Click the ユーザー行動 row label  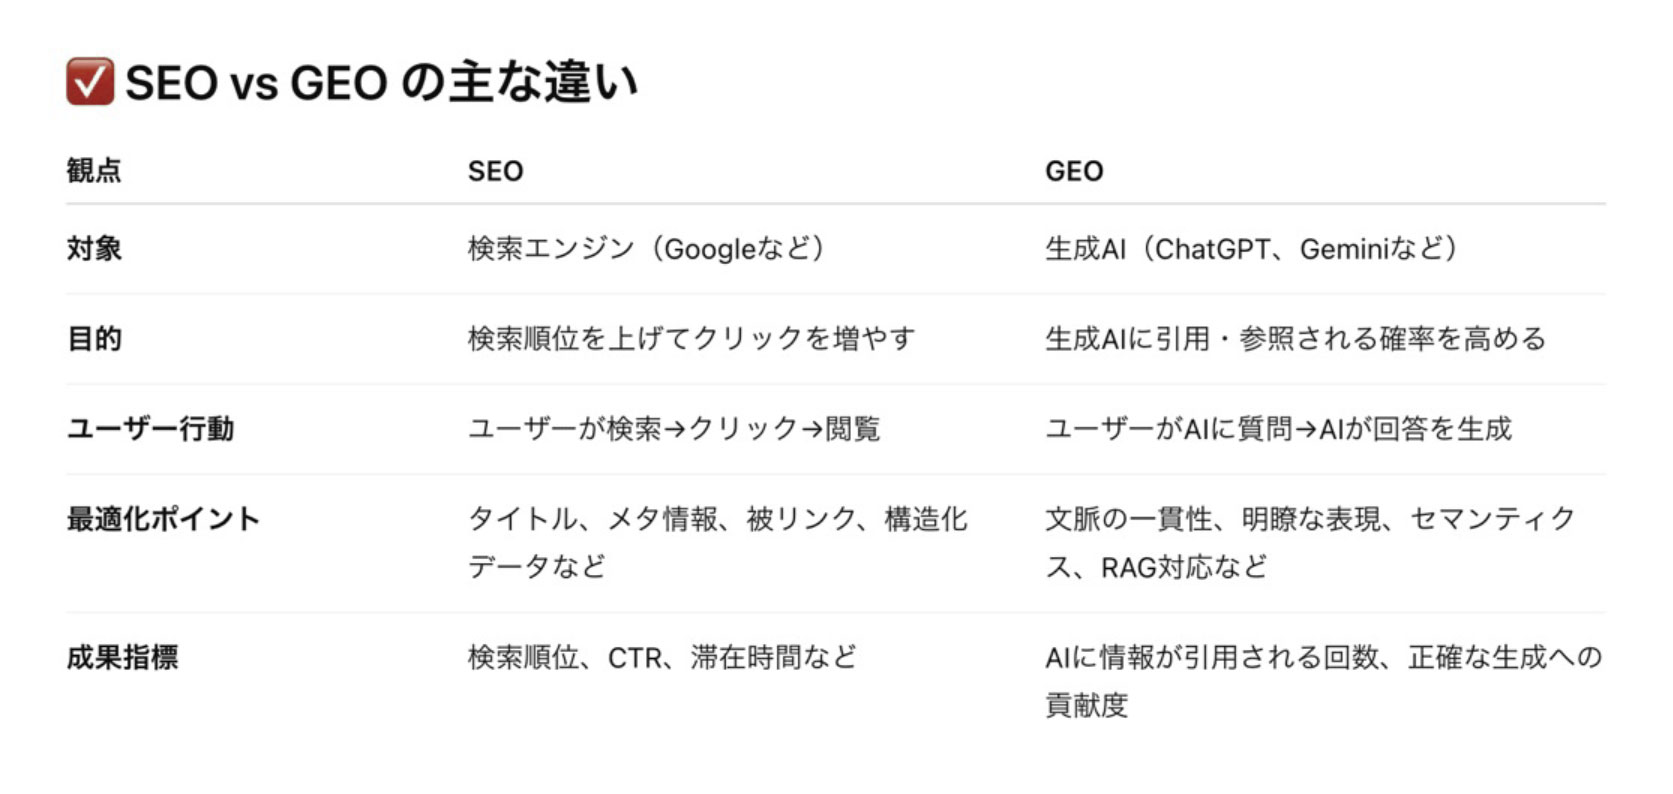click(x=150, y=428)
